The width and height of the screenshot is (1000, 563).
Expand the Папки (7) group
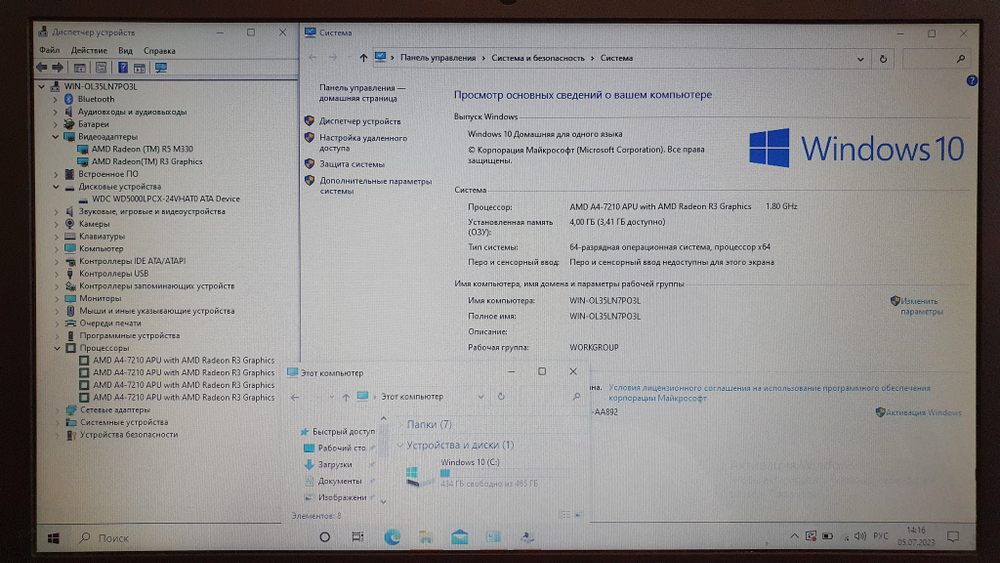click(401, 424)
